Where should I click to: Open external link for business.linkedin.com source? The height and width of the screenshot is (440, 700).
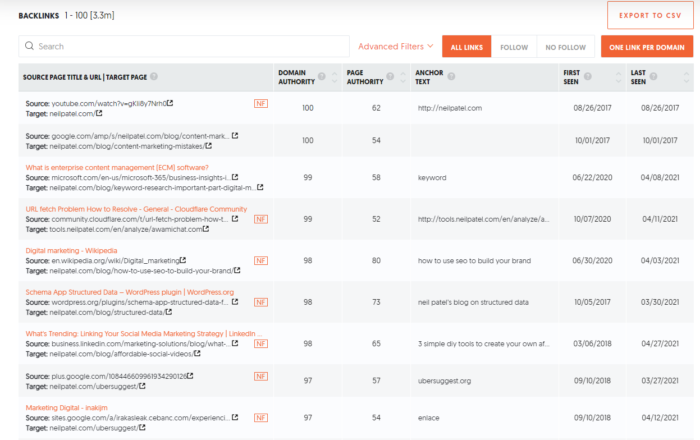coord(235,343)
